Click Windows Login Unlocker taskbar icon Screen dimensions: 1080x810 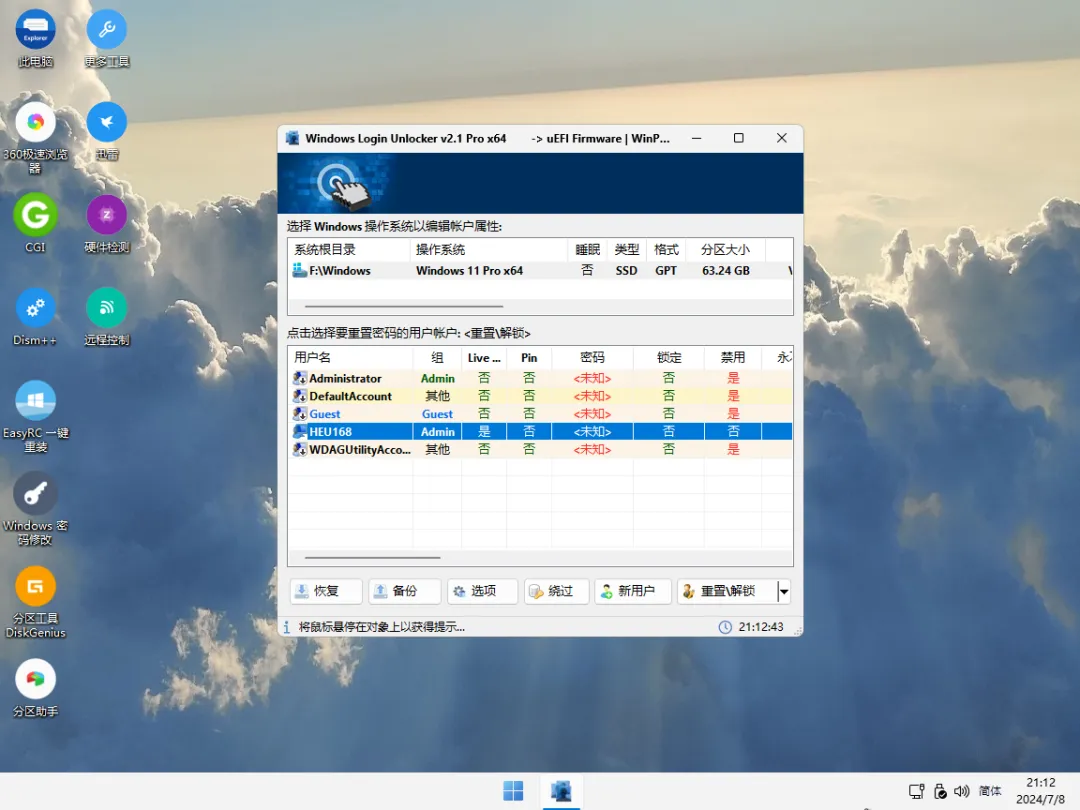tap(561, 791)
